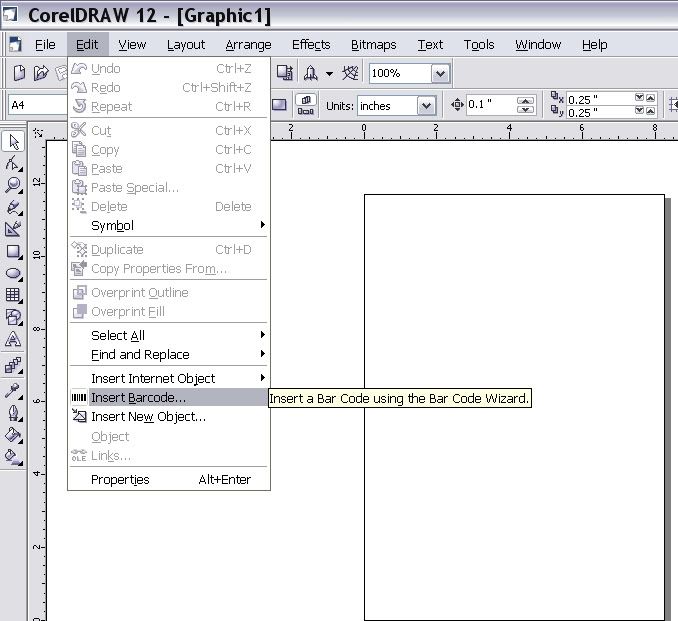This screenshot has height=621, width=678.
Task: Open the Tools menu
Action: (x=479, y=45)
